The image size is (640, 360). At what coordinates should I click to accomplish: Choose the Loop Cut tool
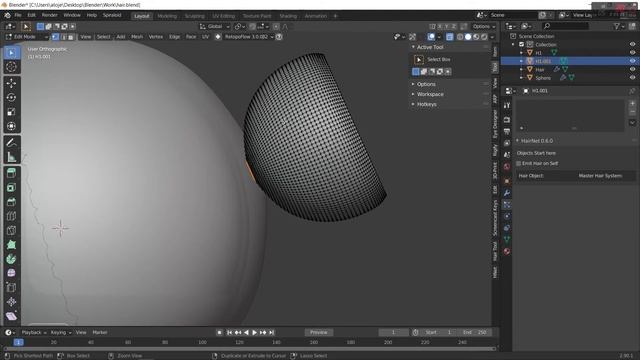(11, 216)
